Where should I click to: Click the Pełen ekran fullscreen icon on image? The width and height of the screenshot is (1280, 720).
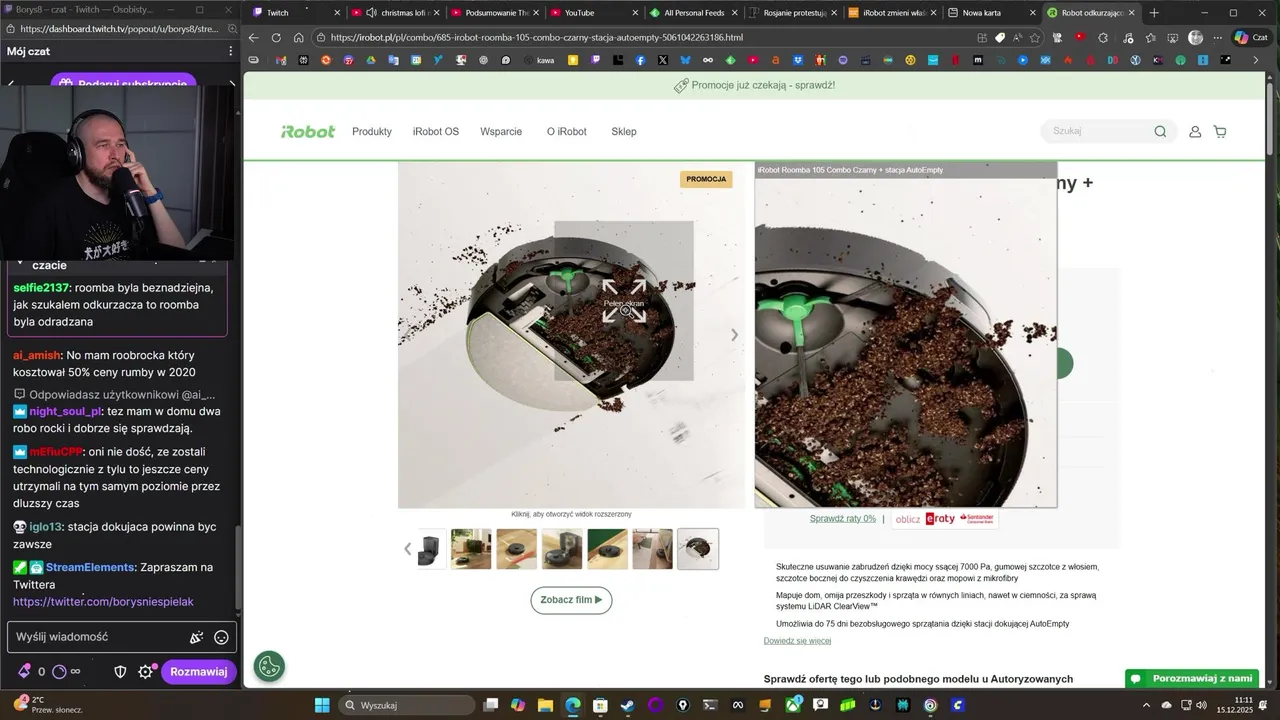(x=624, y=301)
